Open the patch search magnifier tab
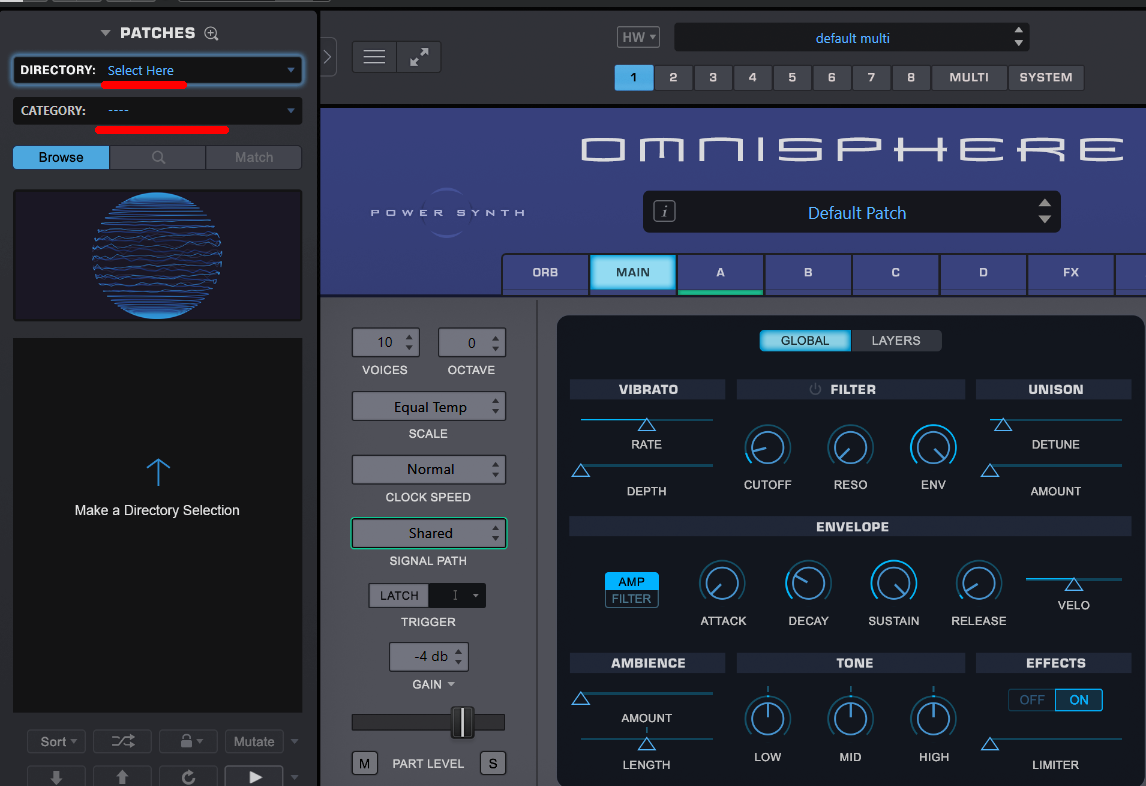Screen dimensions: 1146x786 click(158, 157)
